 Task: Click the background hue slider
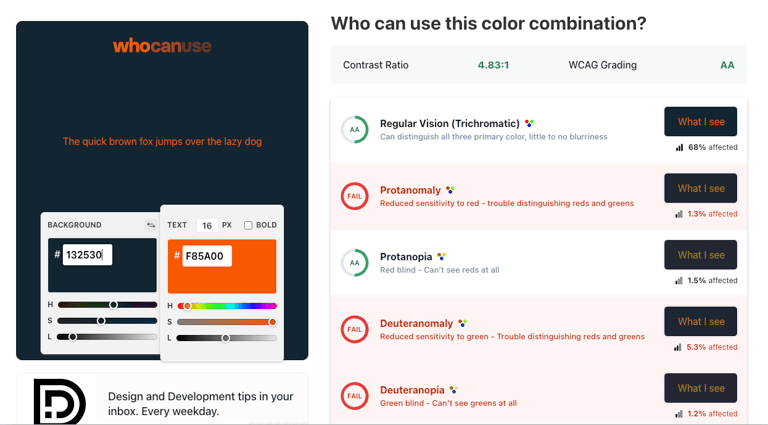[x=107, y=305]
